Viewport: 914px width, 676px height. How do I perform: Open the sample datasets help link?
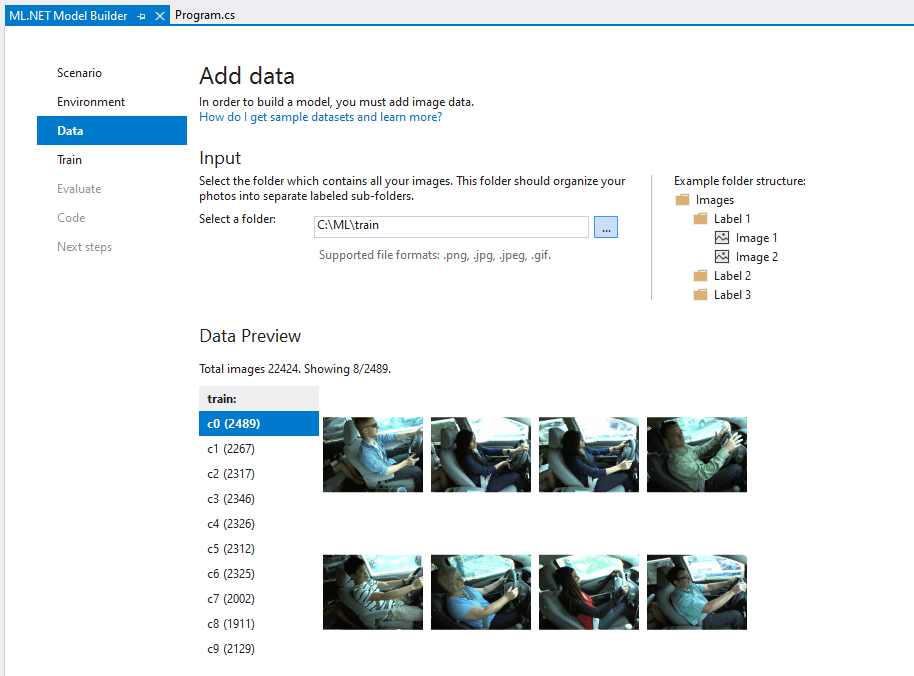coord(320,117)
